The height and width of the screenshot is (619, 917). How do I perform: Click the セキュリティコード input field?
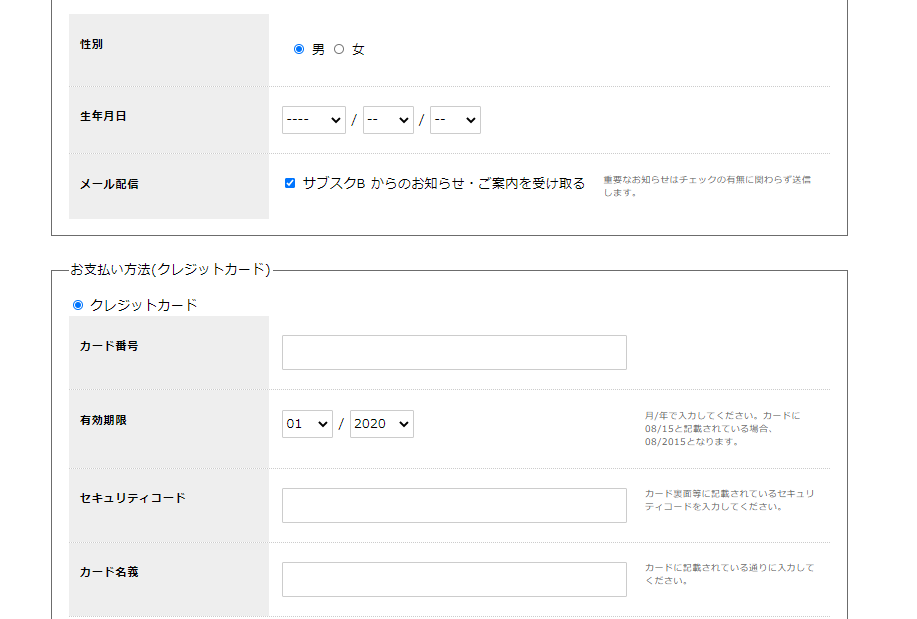tap(454, 505)
